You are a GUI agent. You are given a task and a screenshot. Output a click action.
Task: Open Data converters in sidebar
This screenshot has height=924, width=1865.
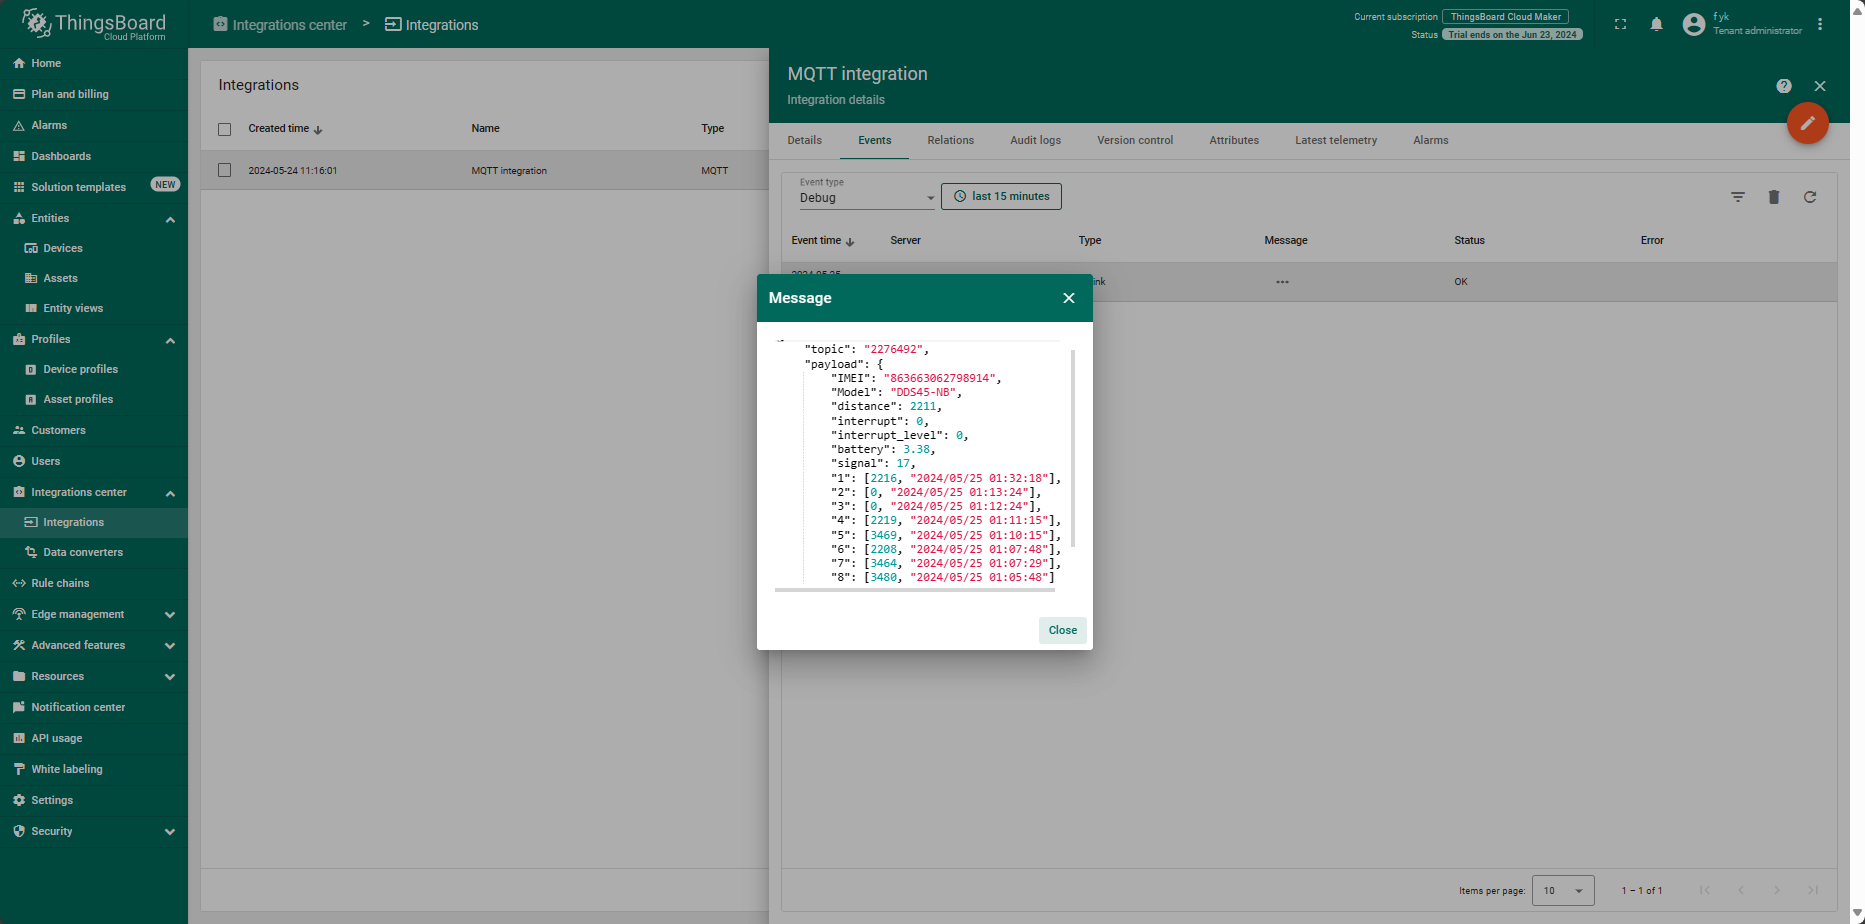83,552
